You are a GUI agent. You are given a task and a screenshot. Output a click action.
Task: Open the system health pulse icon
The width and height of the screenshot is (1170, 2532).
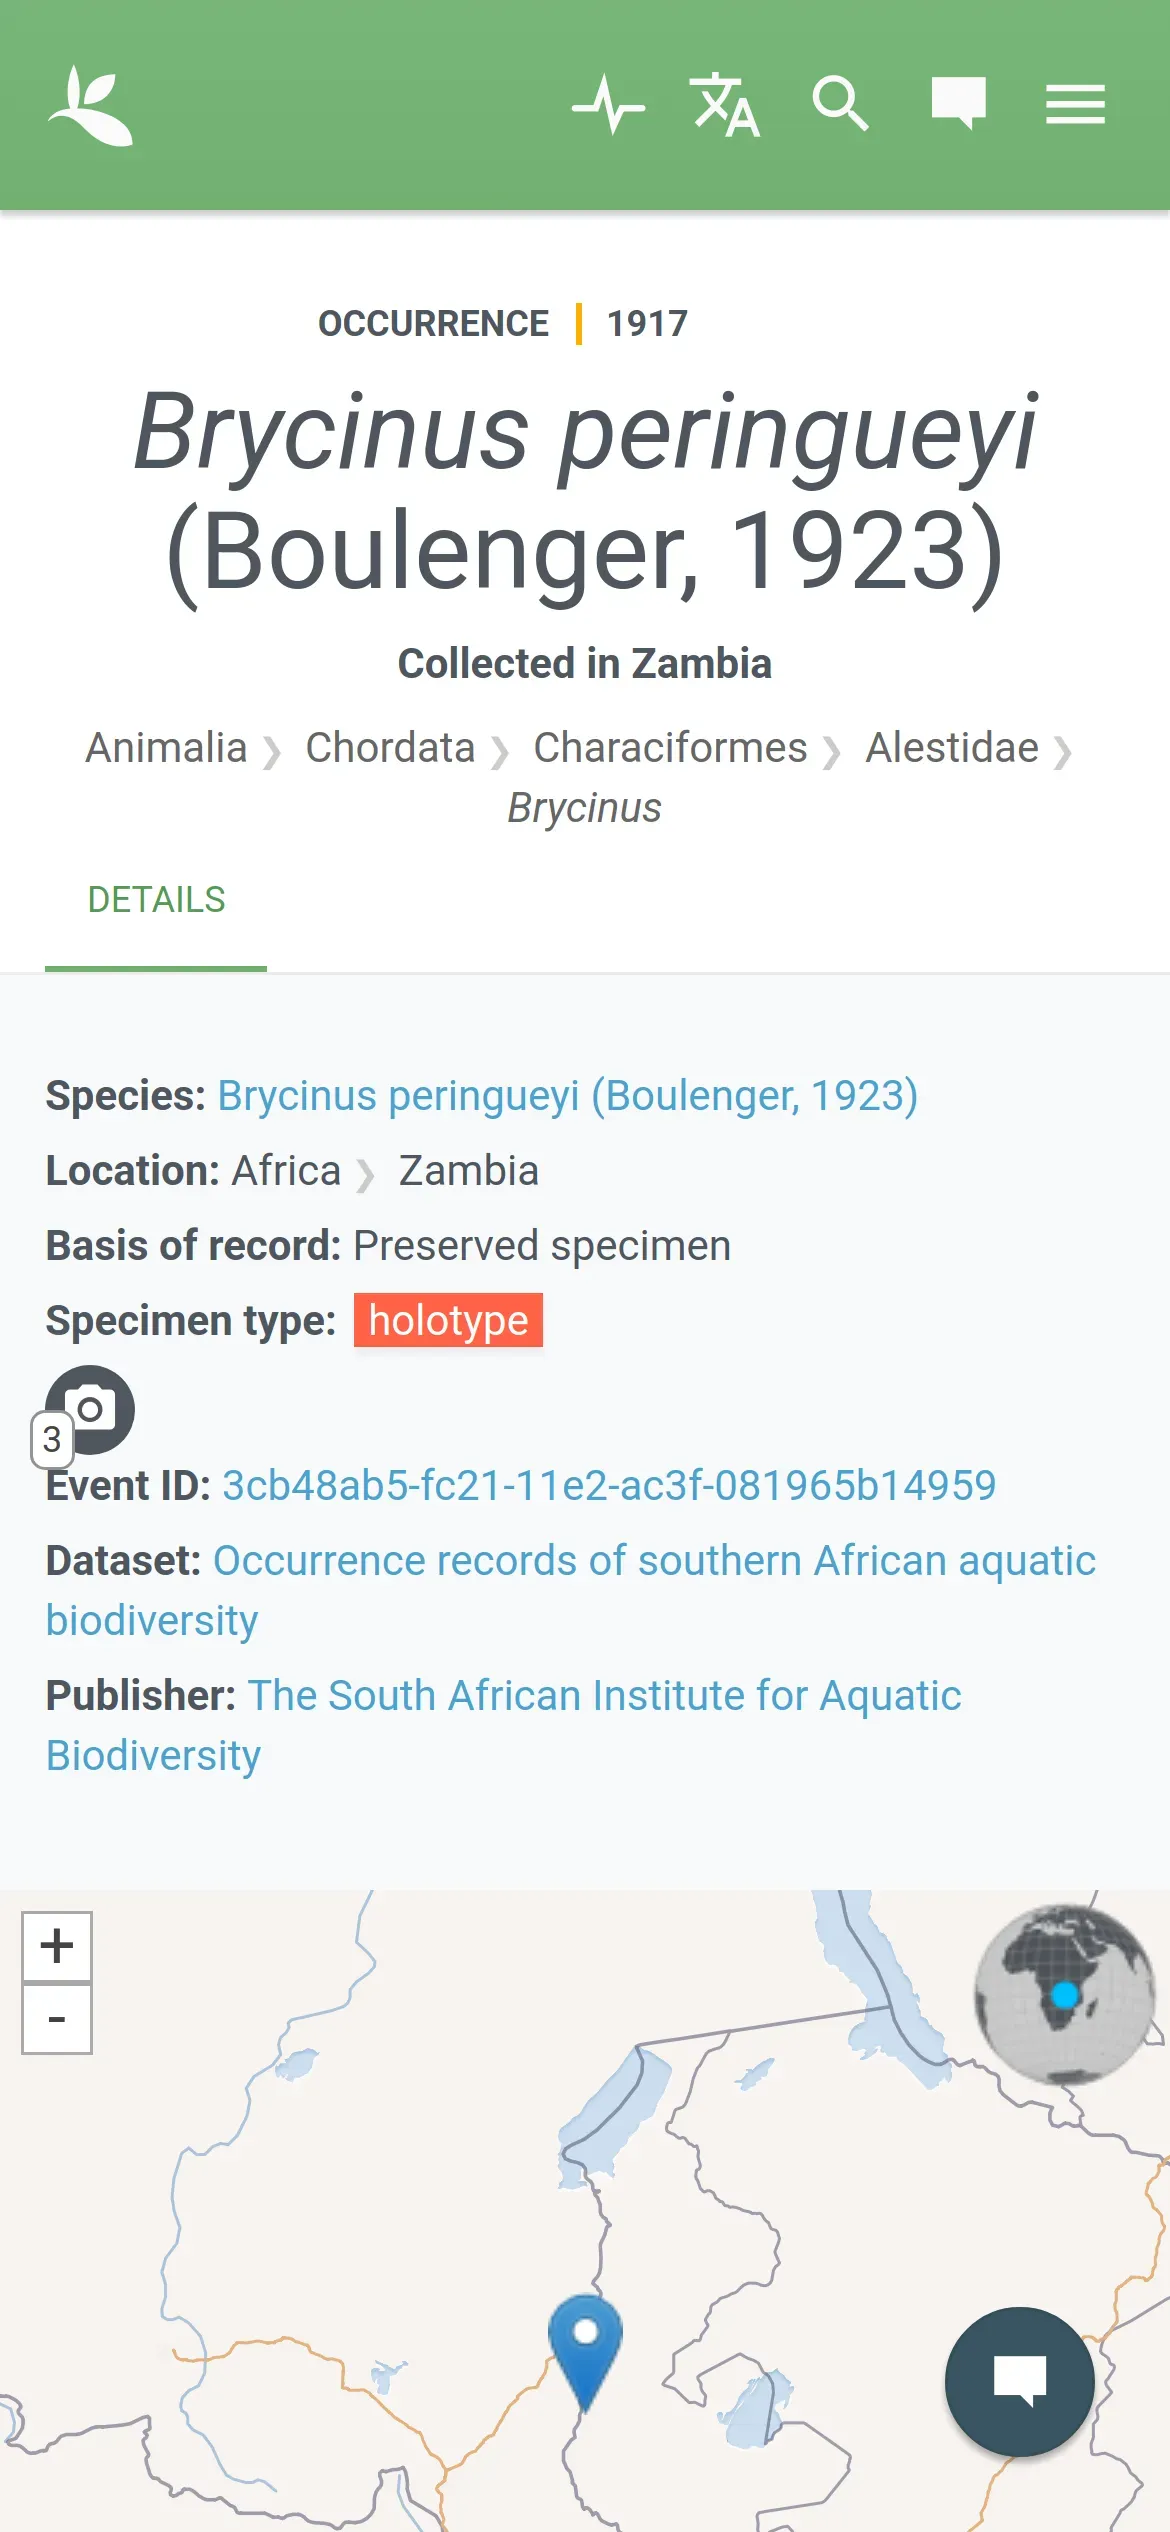[x=608, y=104]
